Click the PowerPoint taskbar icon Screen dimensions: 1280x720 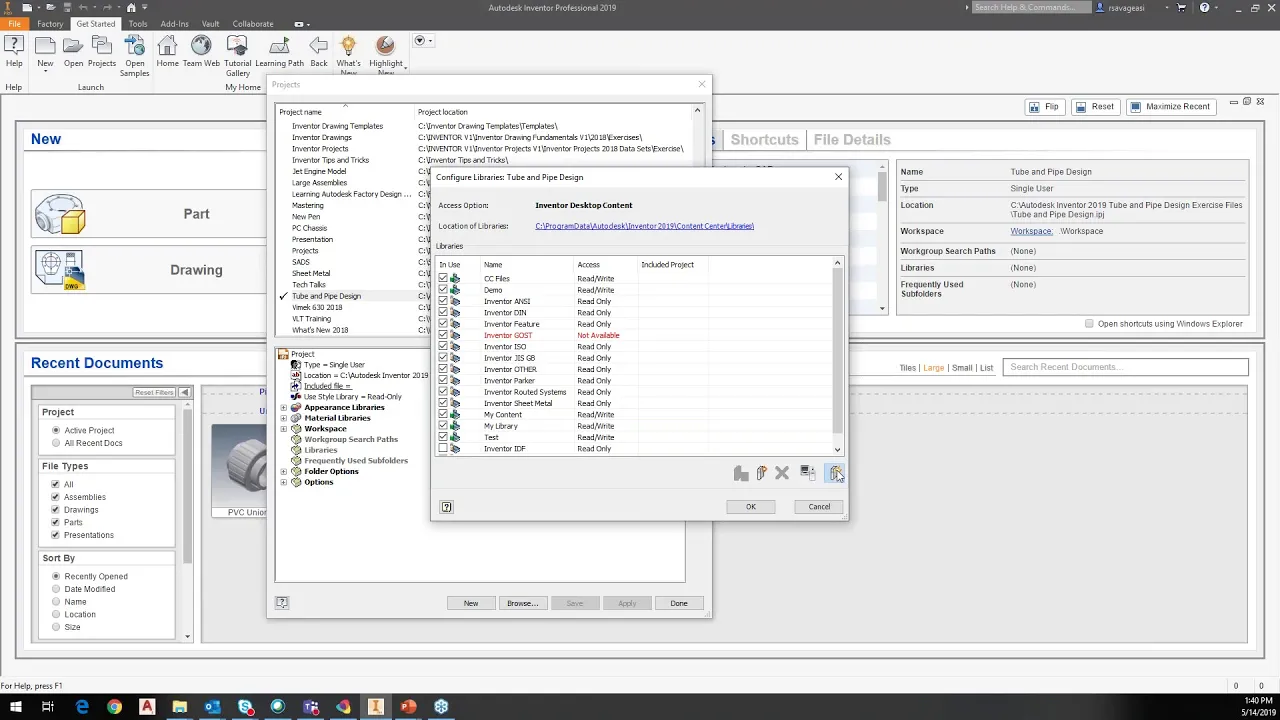pos(408,708)
